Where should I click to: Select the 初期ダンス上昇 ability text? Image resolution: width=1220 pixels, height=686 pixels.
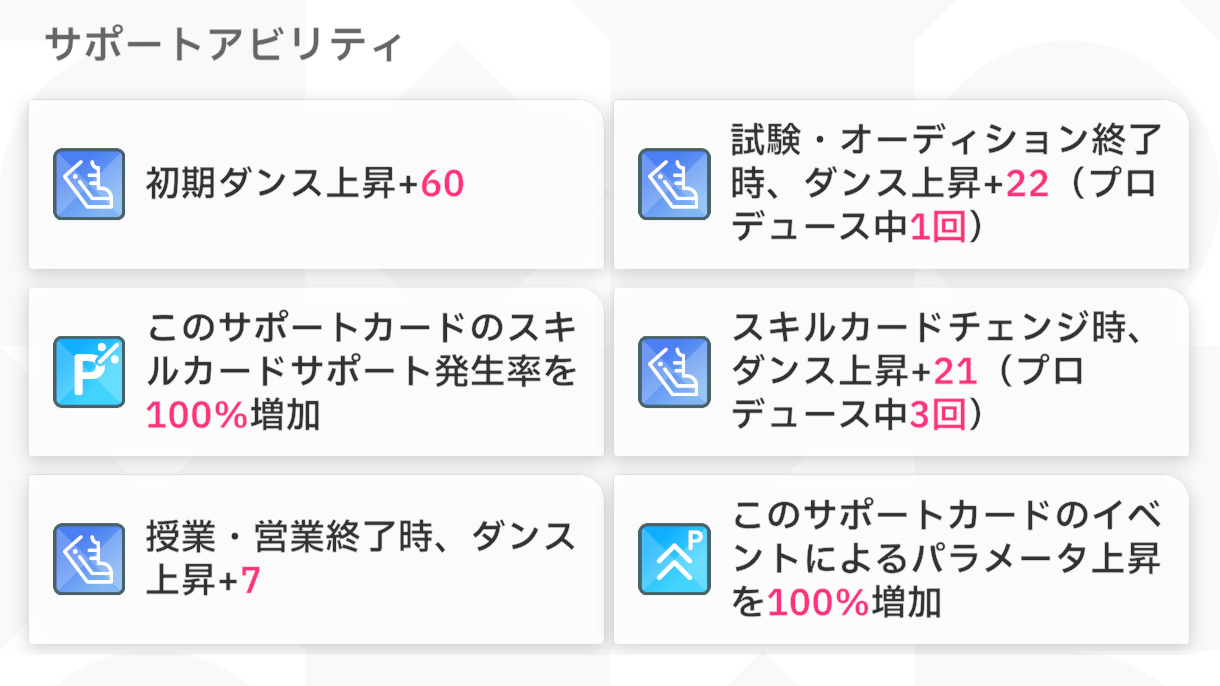coord(306,184)
